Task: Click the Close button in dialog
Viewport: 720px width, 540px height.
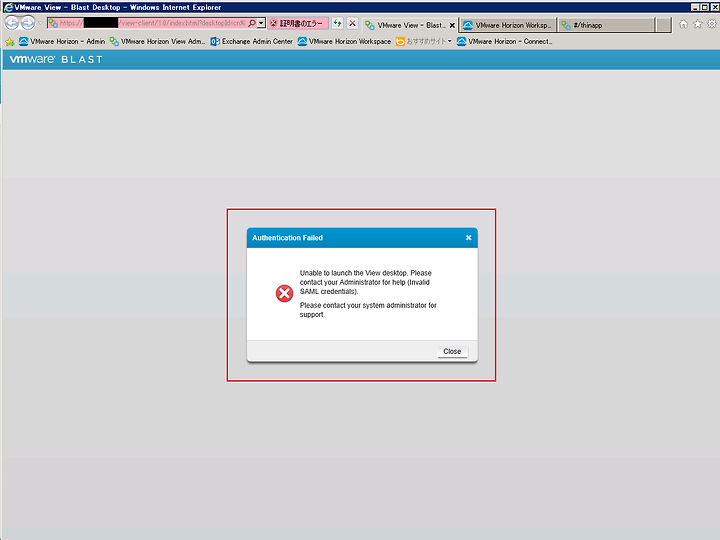Action: (452, 351)
